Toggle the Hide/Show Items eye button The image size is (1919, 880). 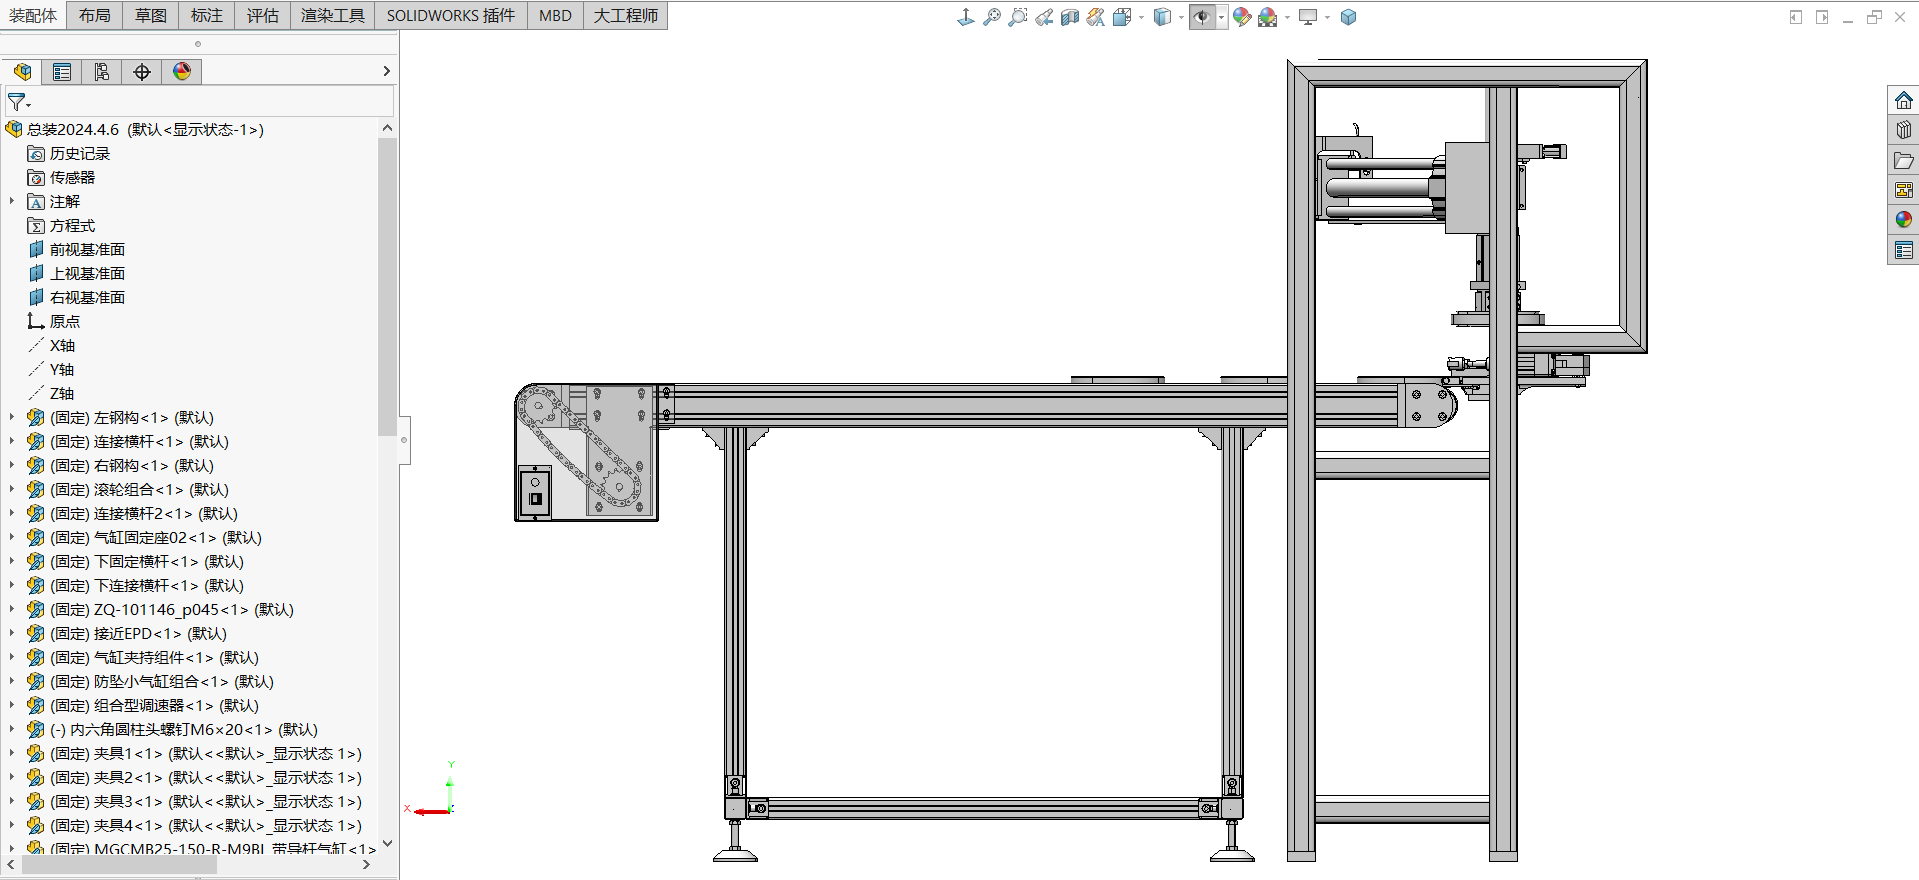[x=1202, y=17]
